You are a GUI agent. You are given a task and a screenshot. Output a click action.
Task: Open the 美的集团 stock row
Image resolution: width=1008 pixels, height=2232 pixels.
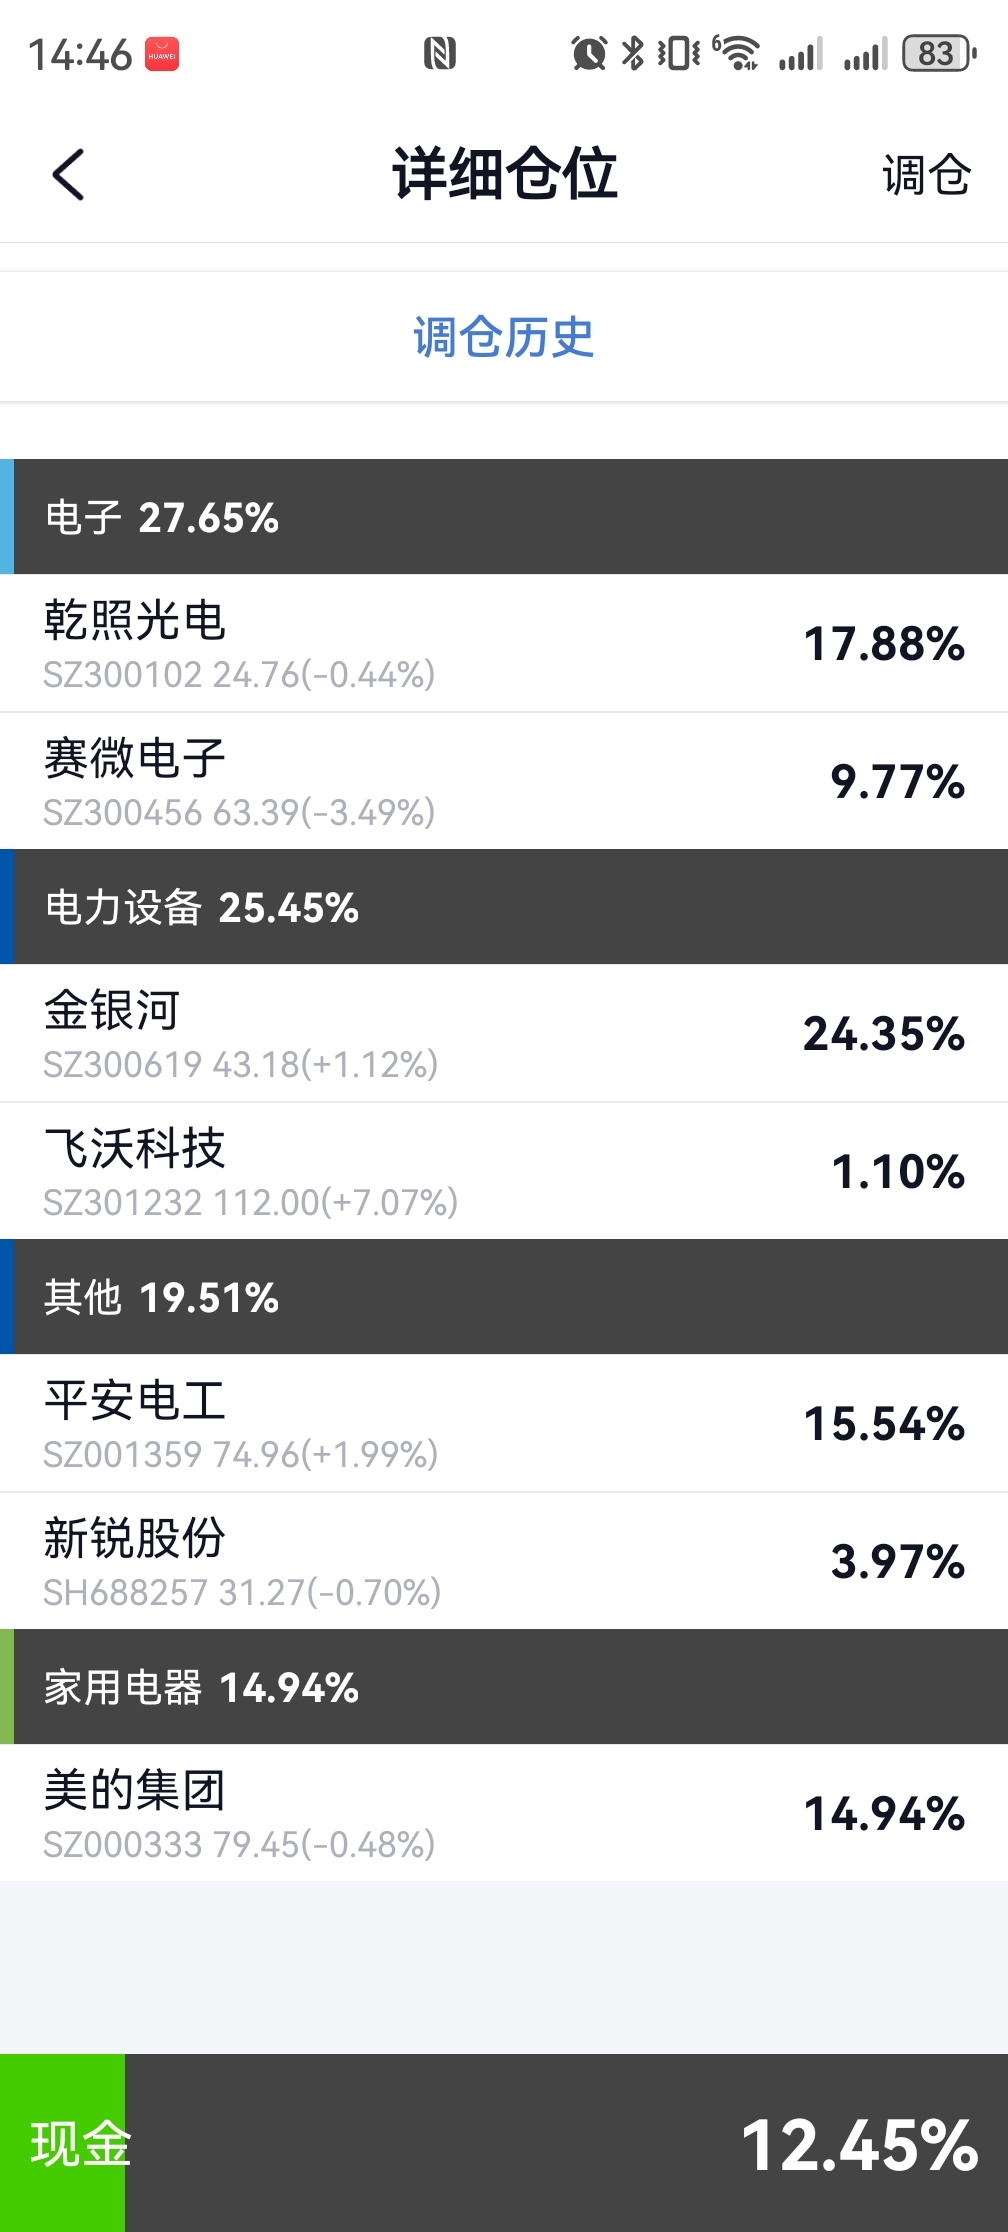(504, 1813)
